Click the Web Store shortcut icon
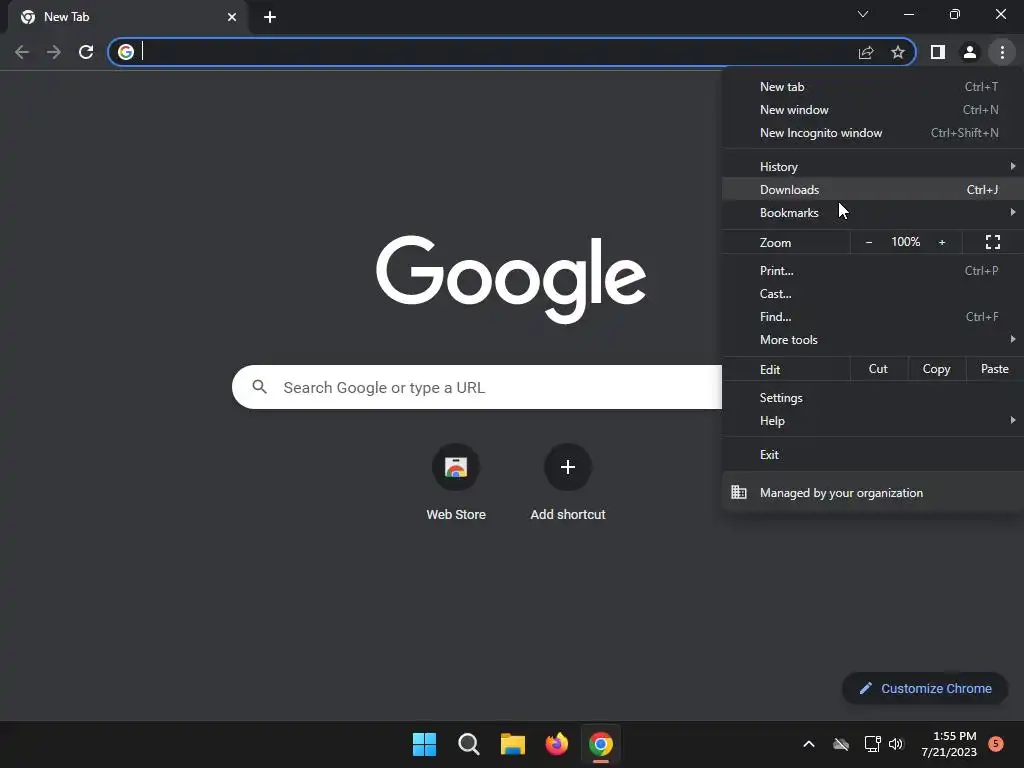 (456, 467)
